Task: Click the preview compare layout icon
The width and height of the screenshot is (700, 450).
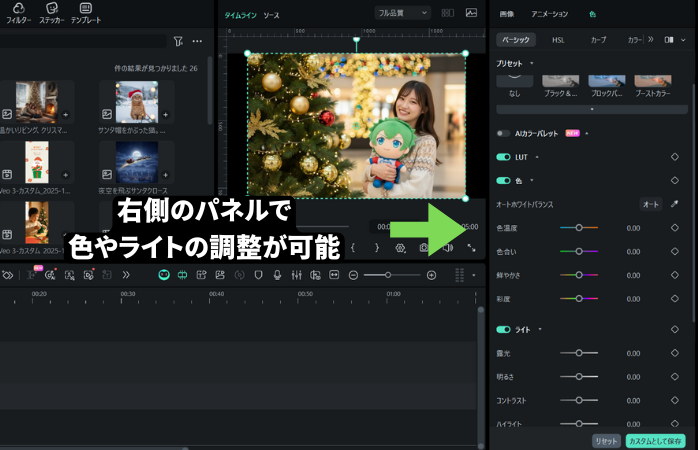Action: [448, 13]
